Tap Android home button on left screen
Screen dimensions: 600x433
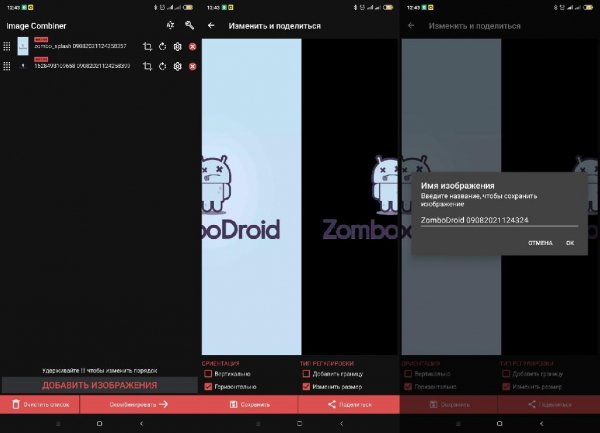[x=99, y=423]
